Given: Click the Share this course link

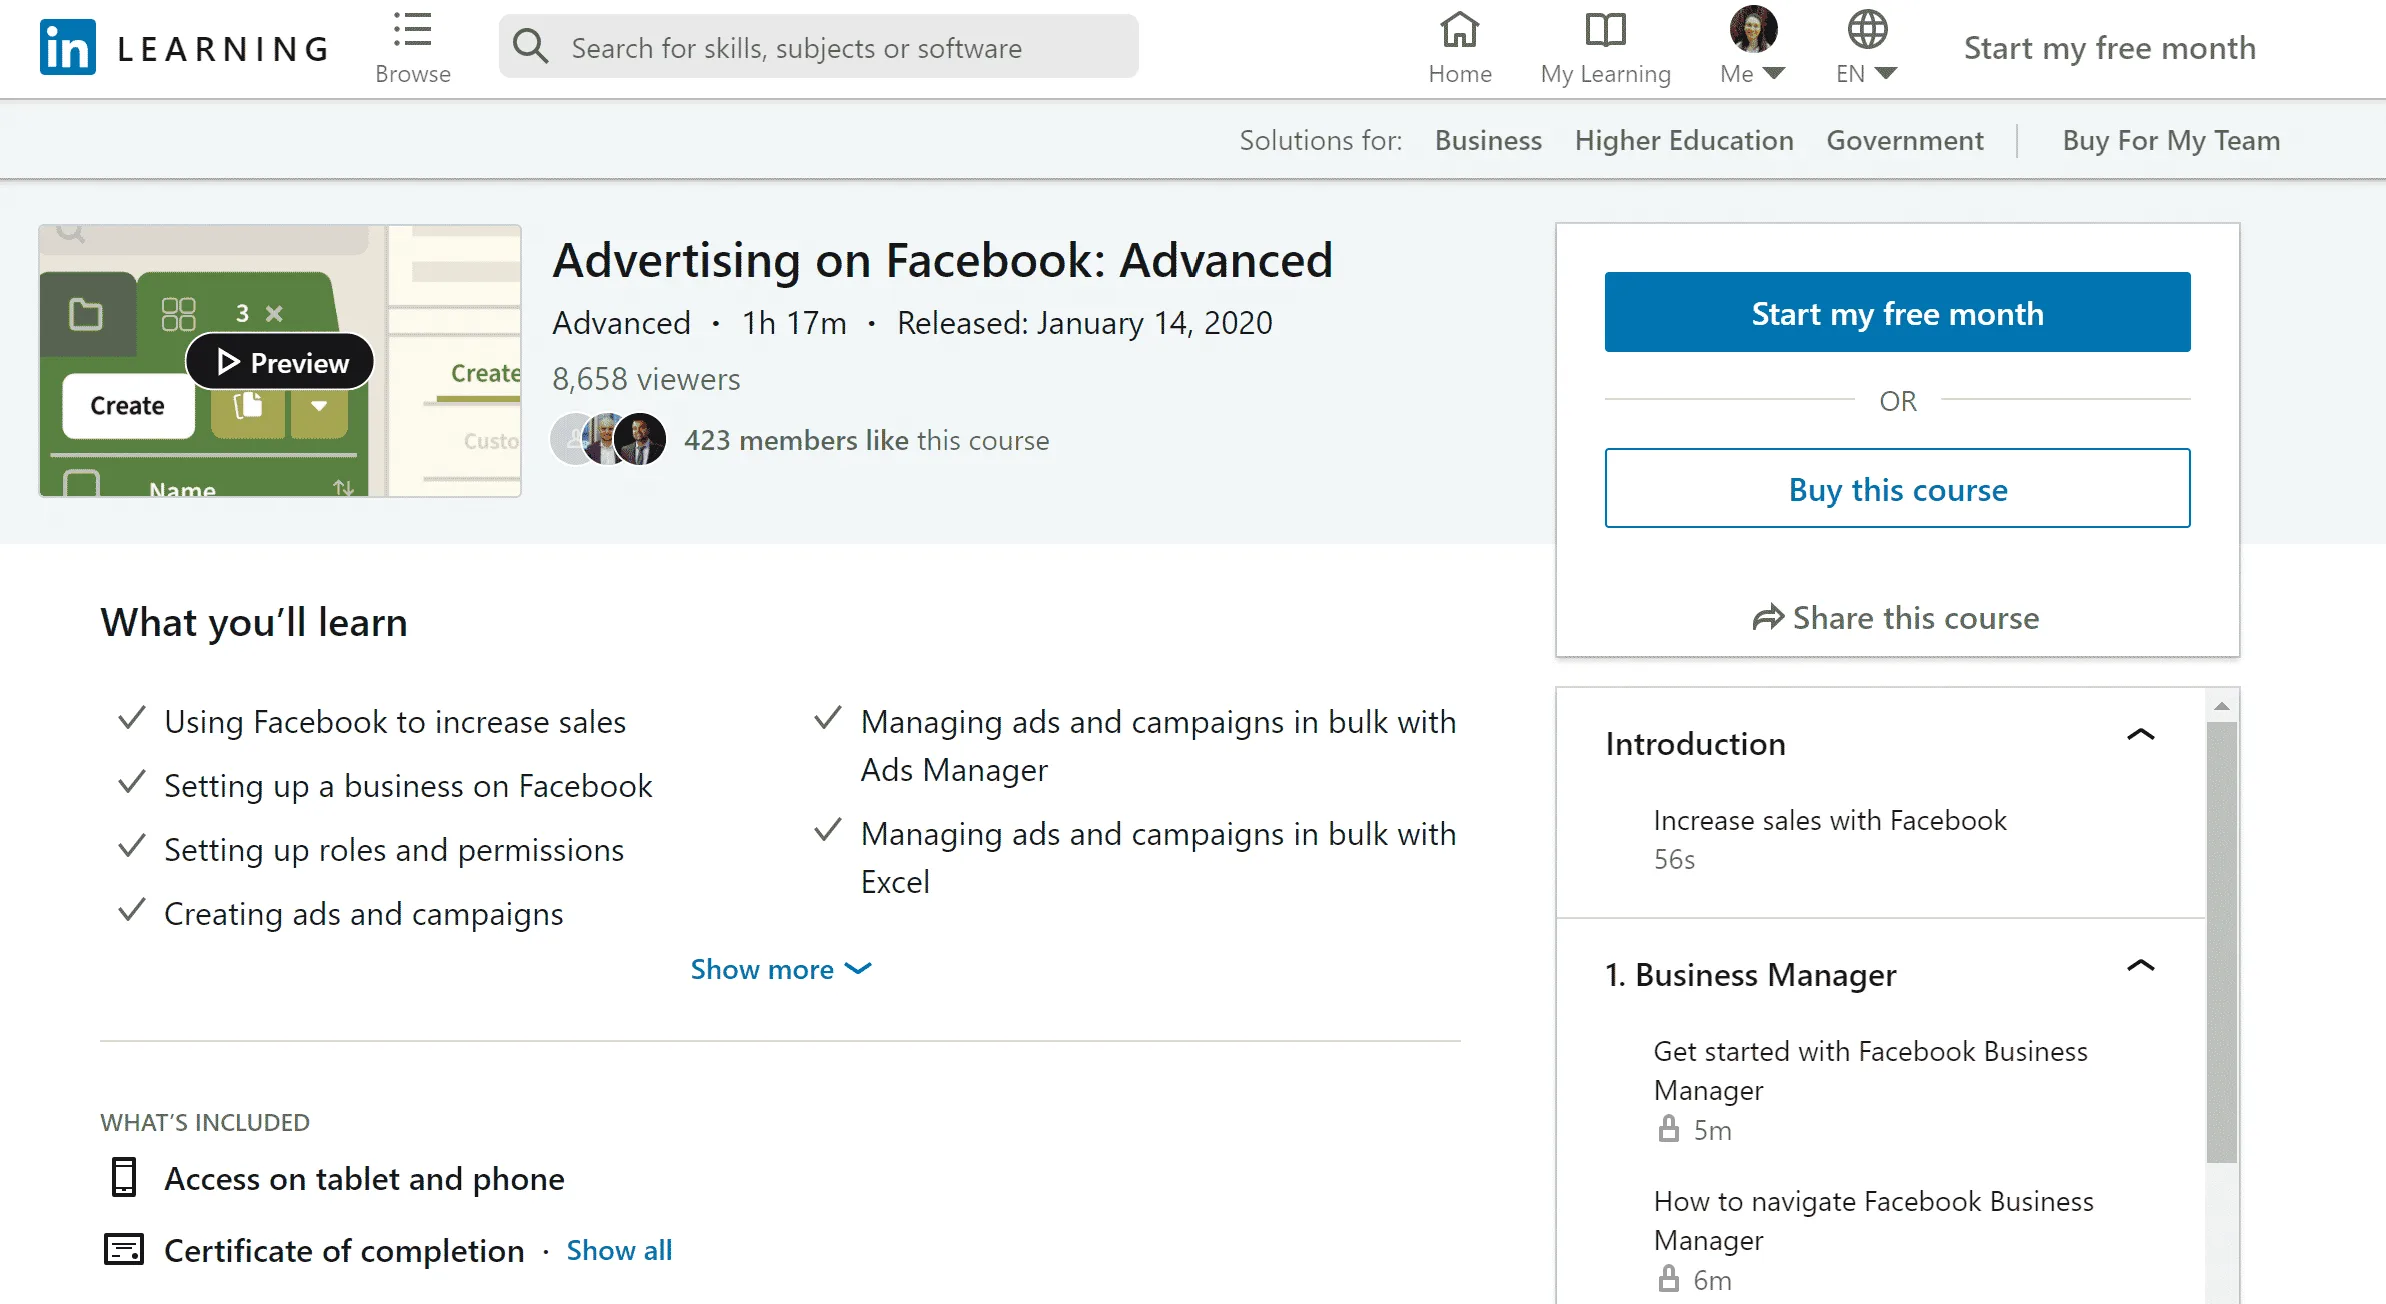Looking at the screenshot, I should (x=1896, y=618).
